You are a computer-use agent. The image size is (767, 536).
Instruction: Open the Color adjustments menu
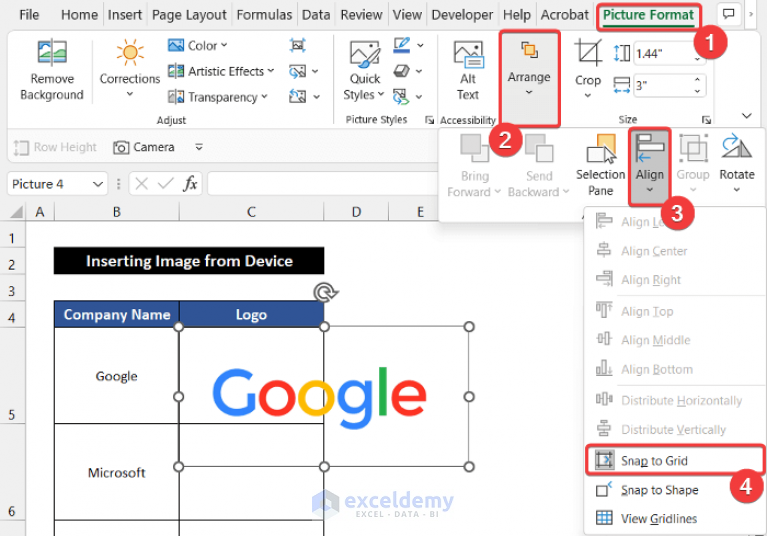[198, 45]
